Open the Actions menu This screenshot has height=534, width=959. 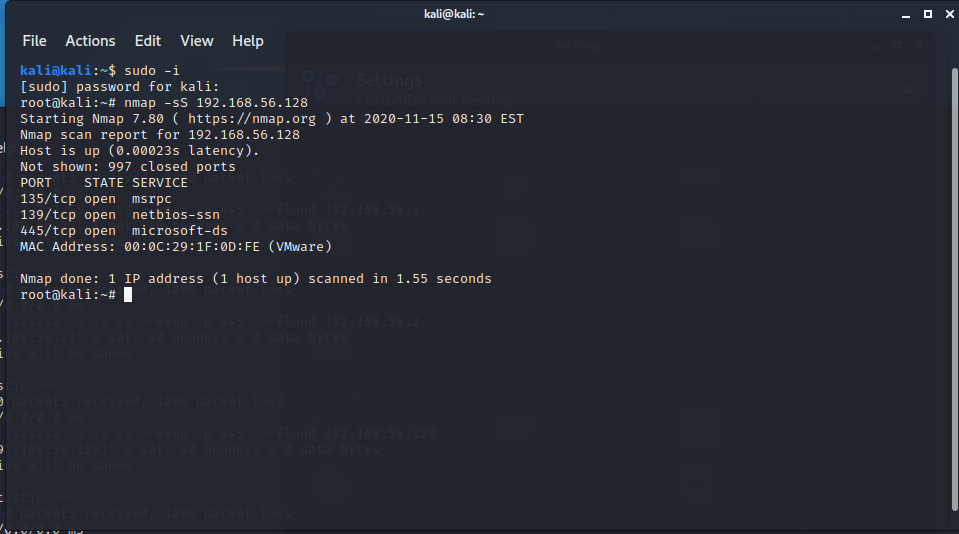(90, 41)
